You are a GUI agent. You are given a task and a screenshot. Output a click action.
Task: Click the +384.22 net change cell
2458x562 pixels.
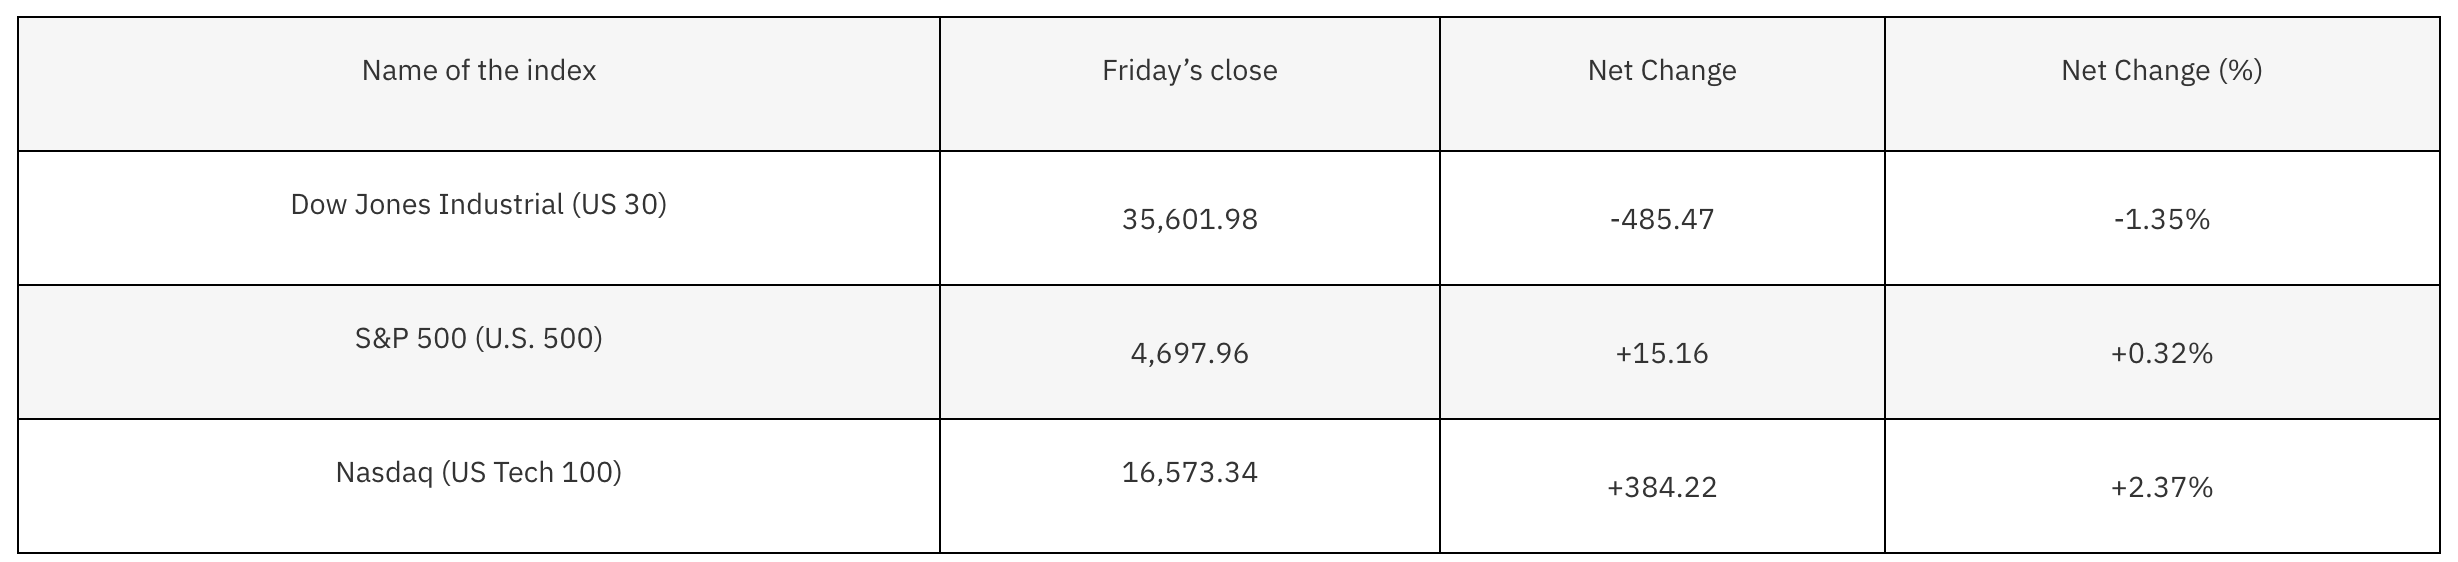[1661, 488]
